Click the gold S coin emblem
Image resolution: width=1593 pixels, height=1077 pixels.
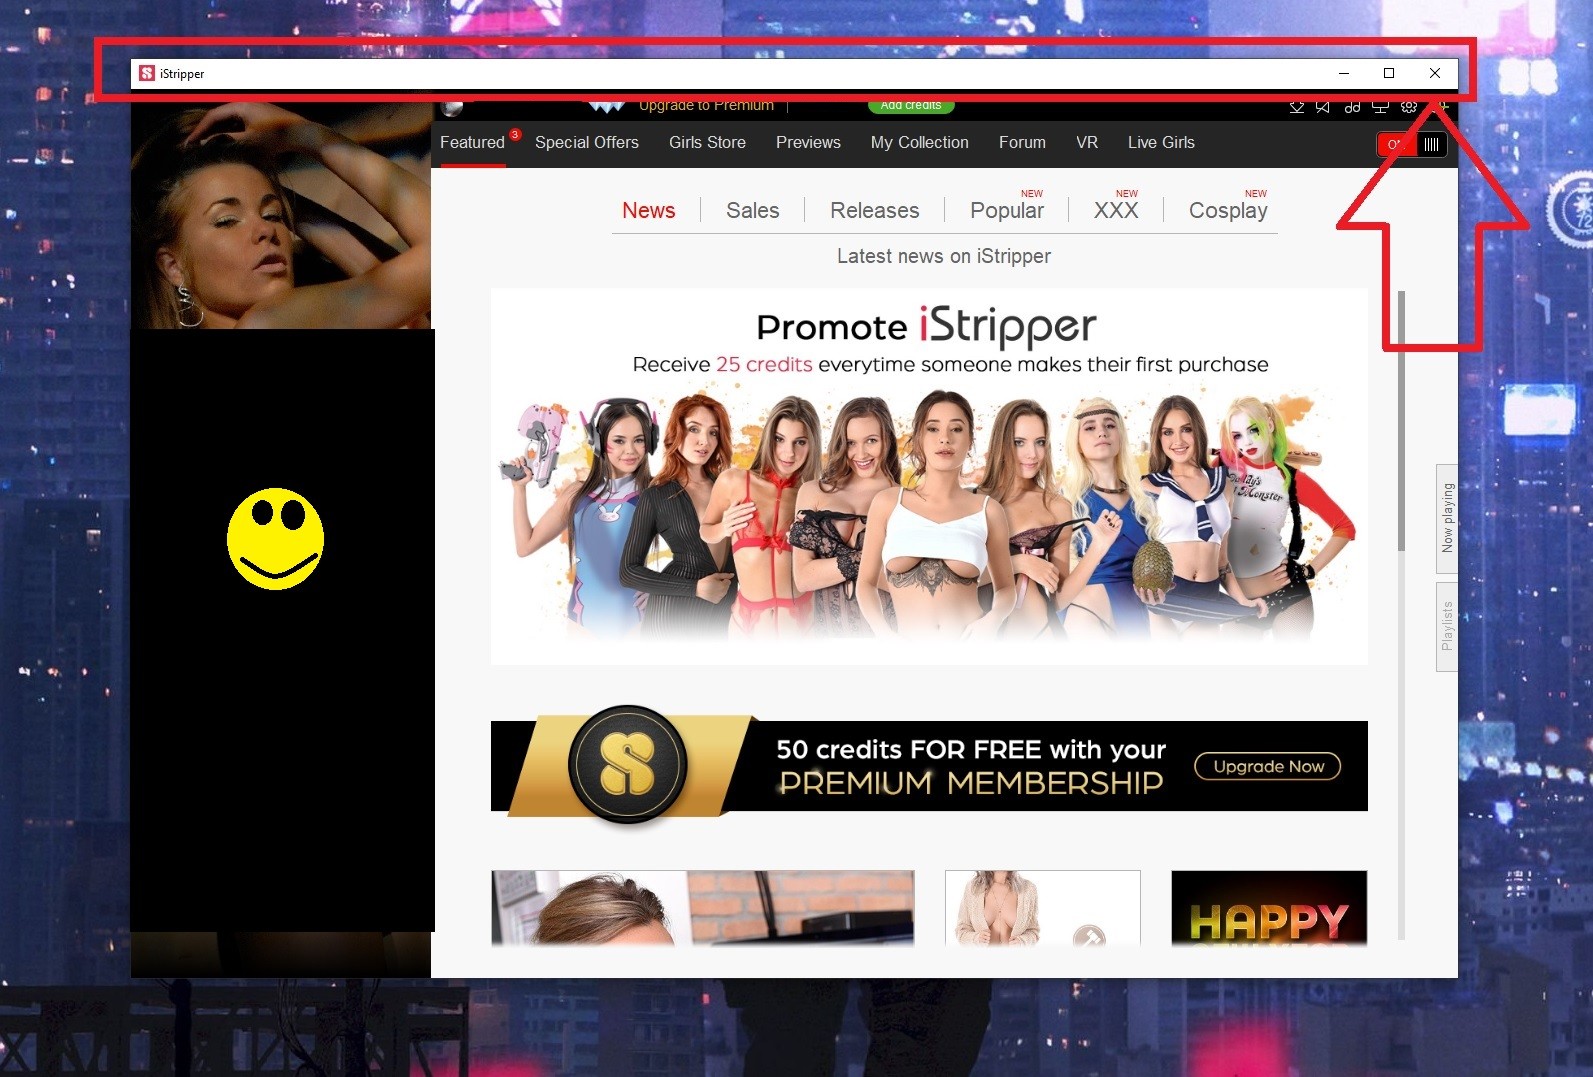pos(628,766)
